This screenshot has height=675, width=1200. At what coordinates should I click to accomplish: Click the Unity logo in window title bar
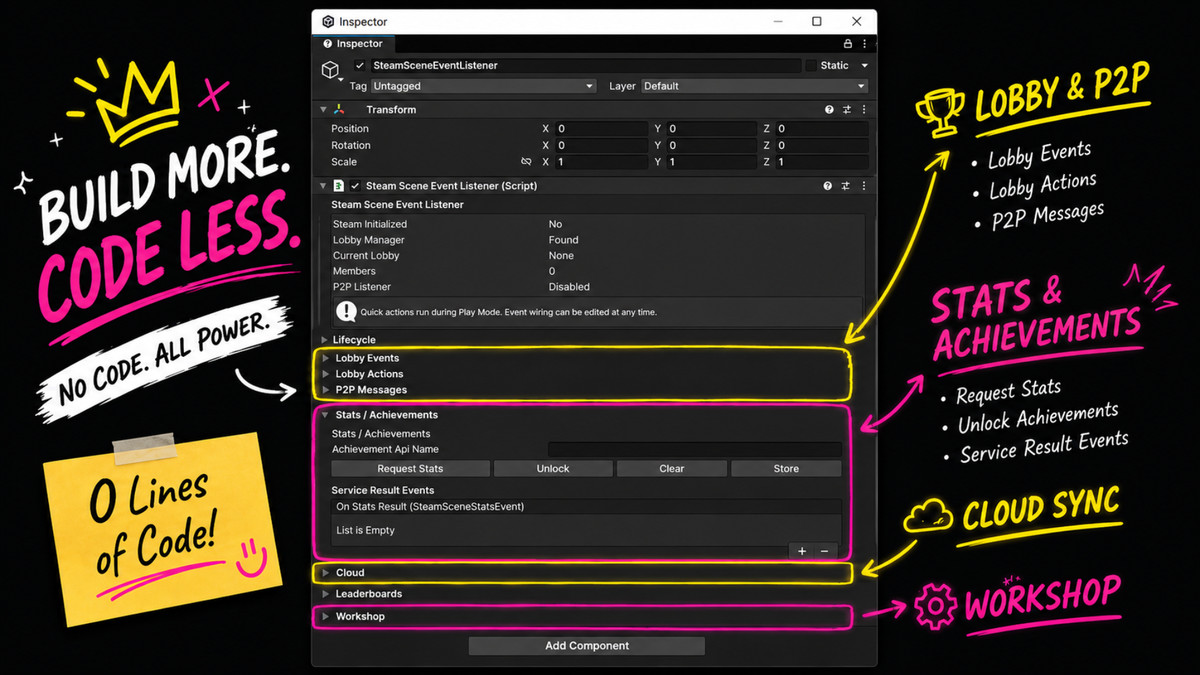[x=328, y=22]
